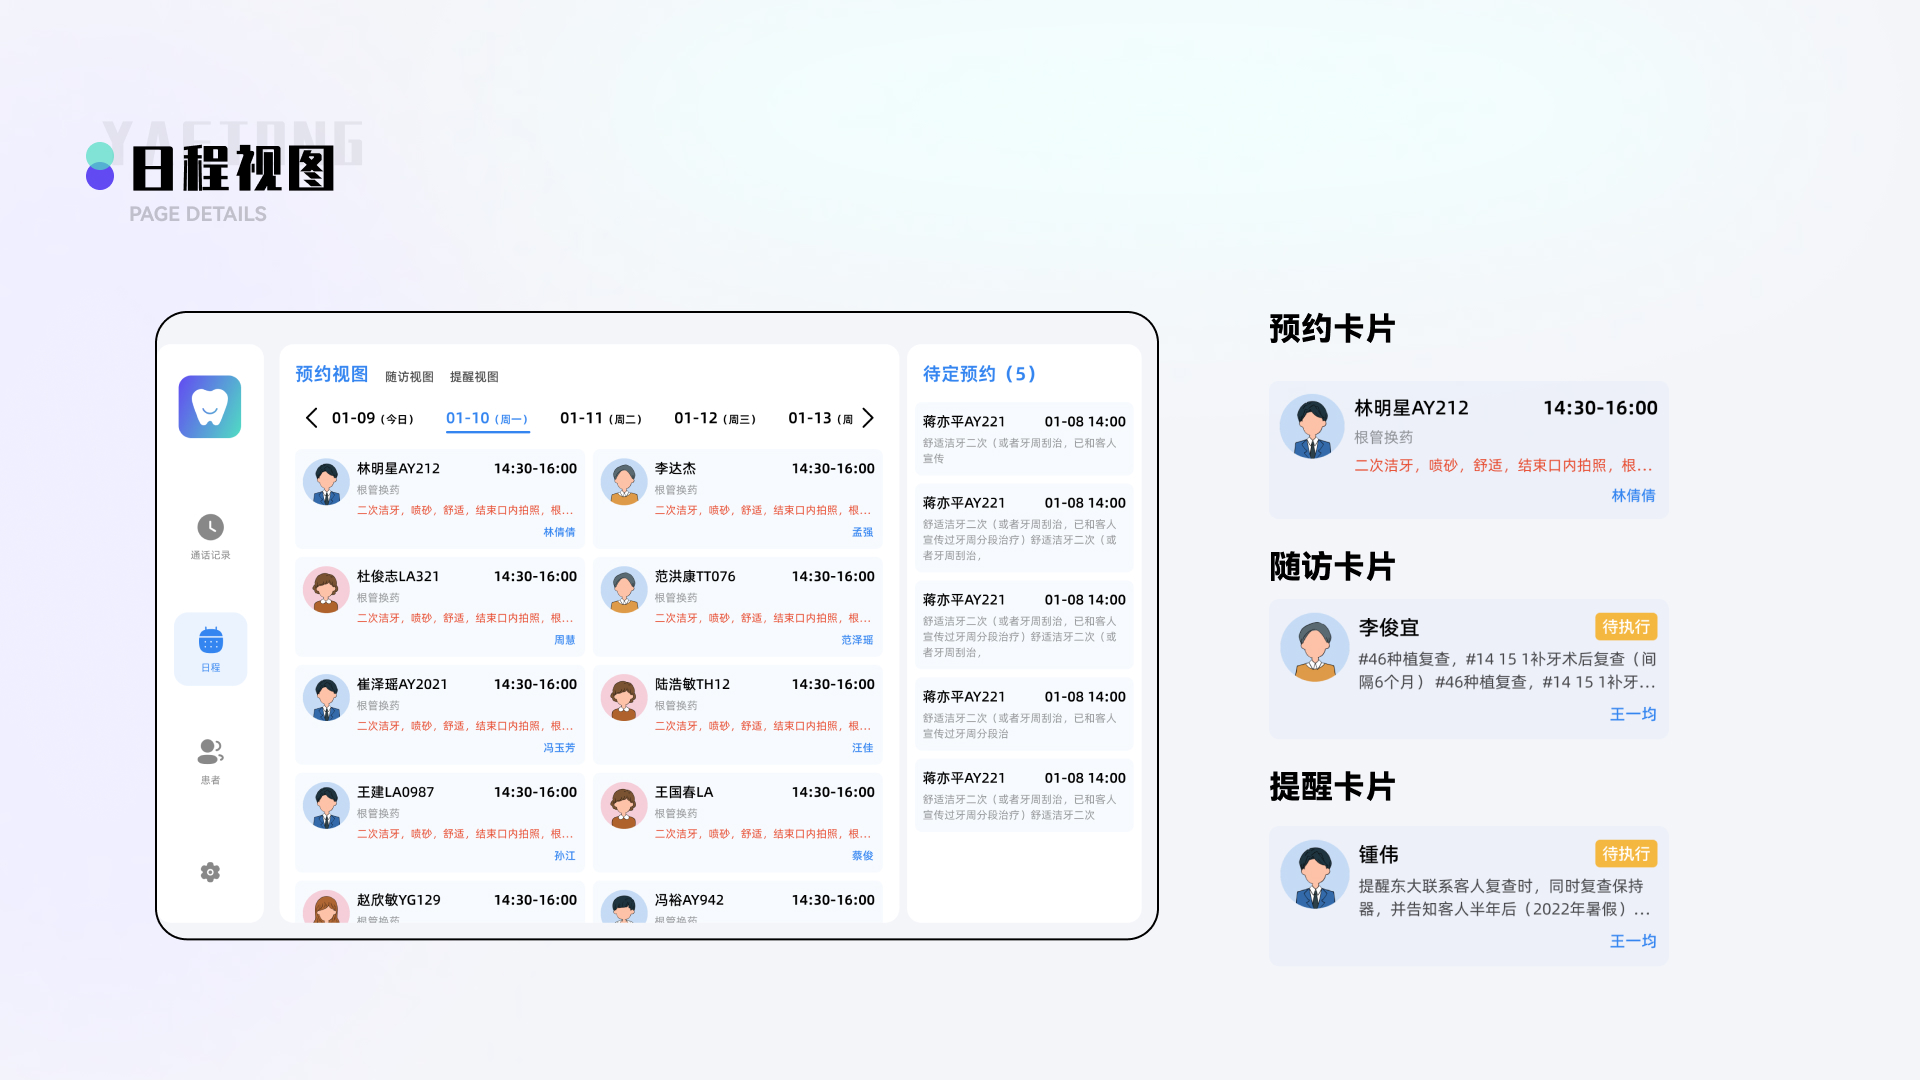
Task: Click 待执行 badge on 锺伟 card
Action: click(1625, 854)
